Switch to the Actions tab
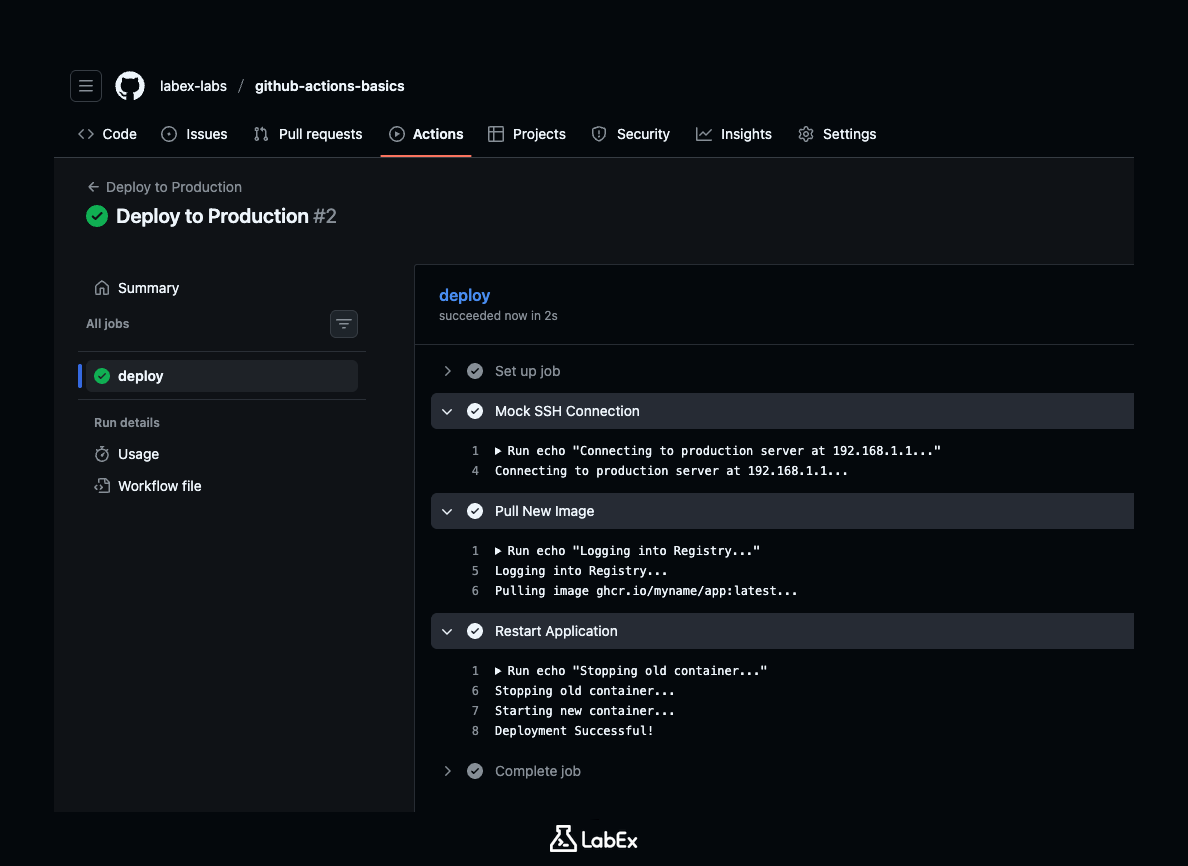 coord(426,134)
